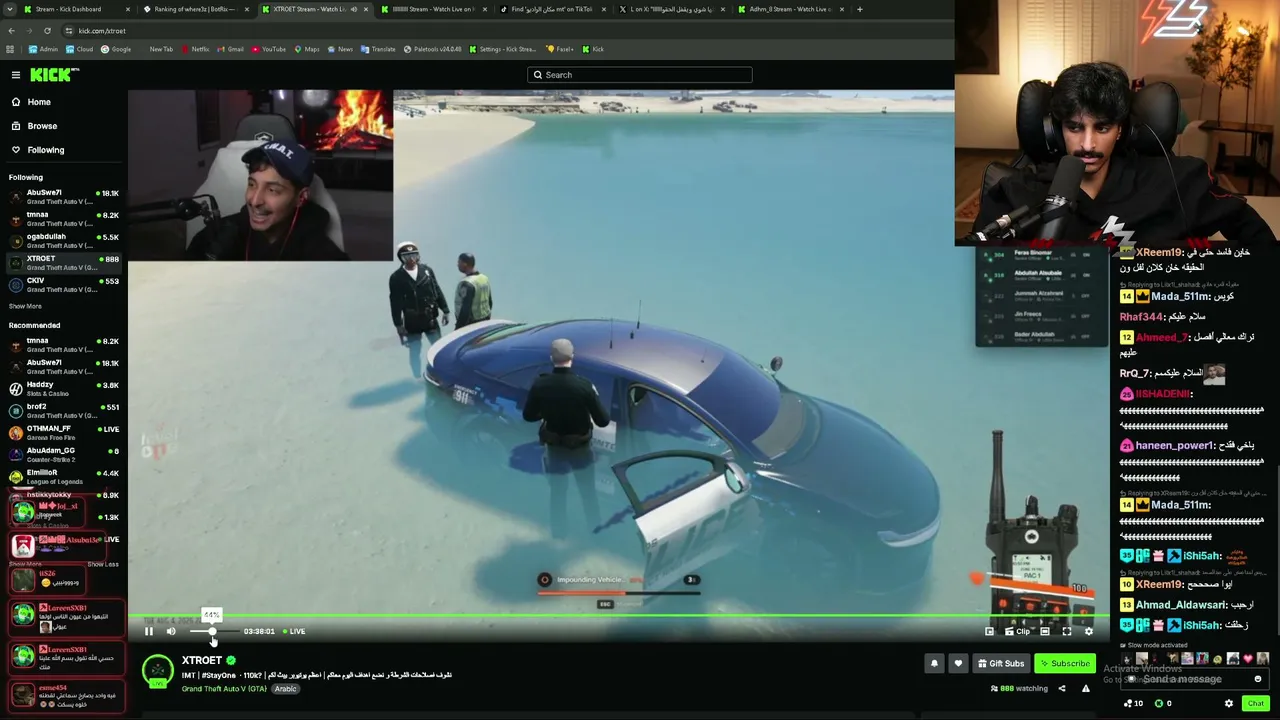Turn on notifications with the bell button
1280x720 pixels.
pos(934,663)
